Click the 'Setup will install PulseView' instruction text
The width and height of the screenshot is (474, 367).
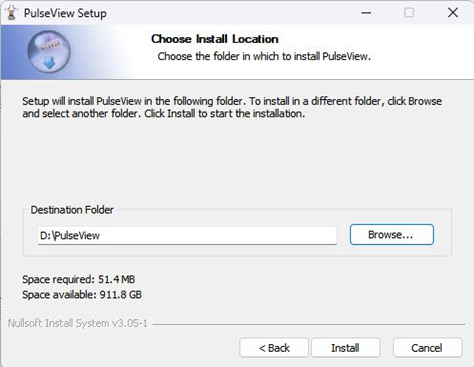pos(232,107)
